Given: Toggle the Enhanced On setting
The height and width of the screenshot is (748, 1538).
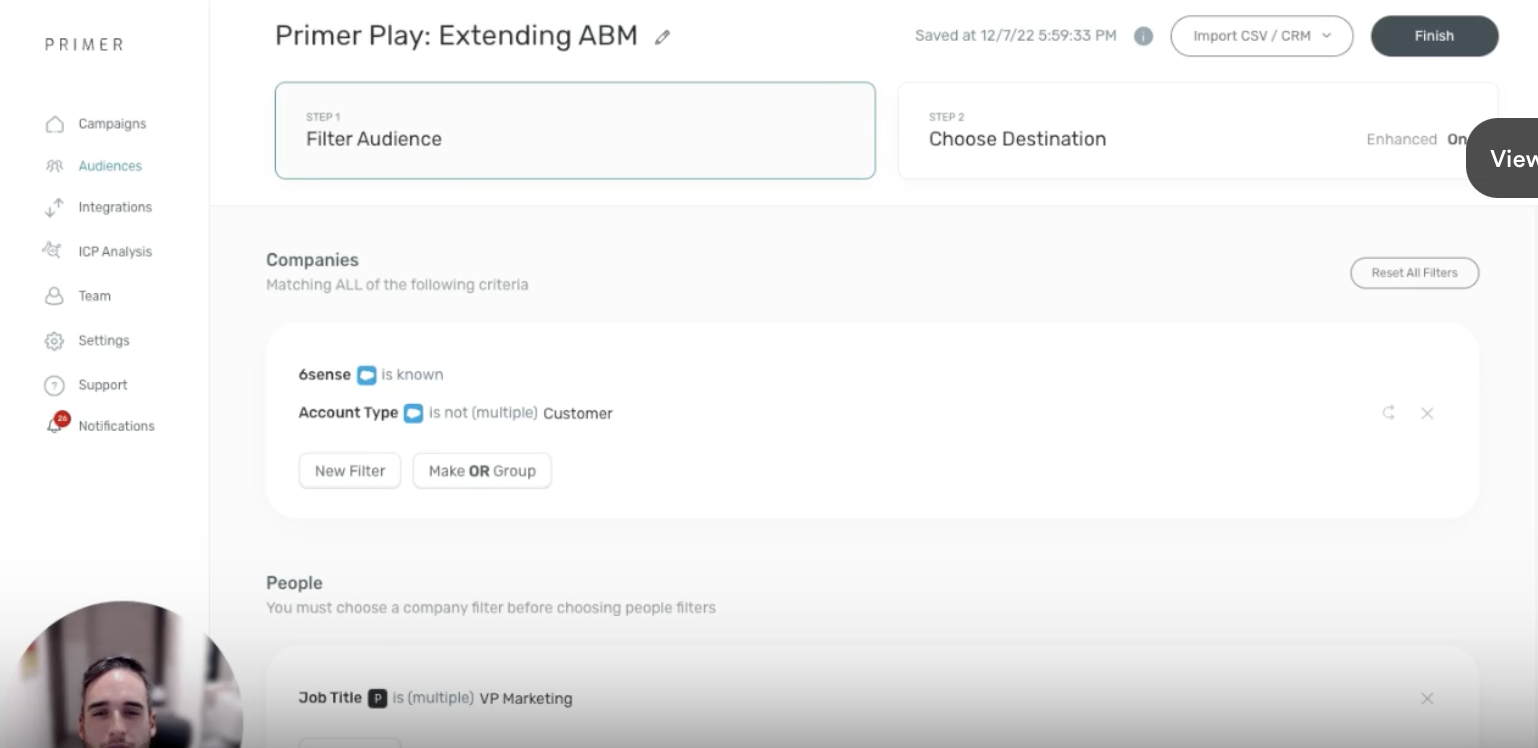Looking at the screenshot, I should pyautogui.click(x=1416, y=139).
